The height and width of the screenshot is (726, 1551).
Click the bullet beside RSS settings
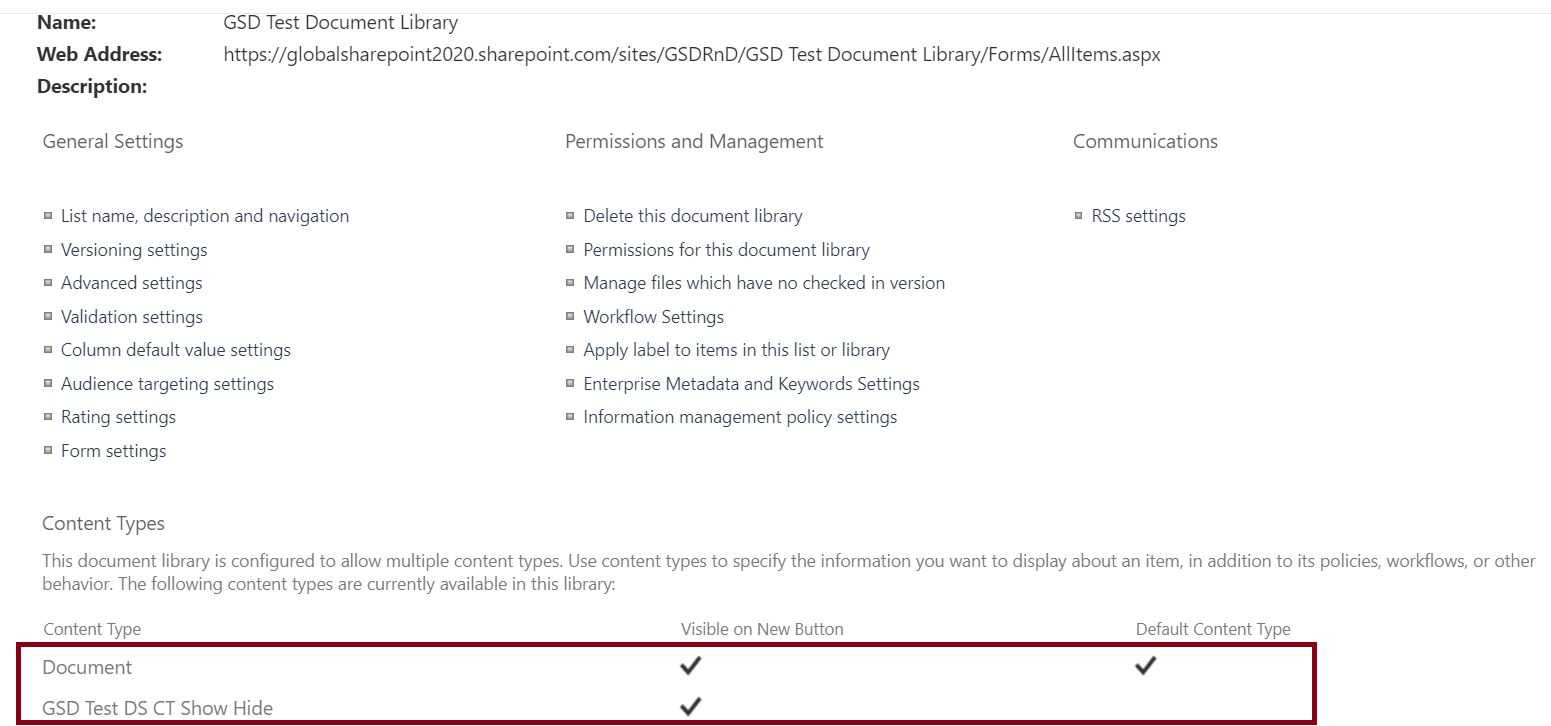point(1079,215)
